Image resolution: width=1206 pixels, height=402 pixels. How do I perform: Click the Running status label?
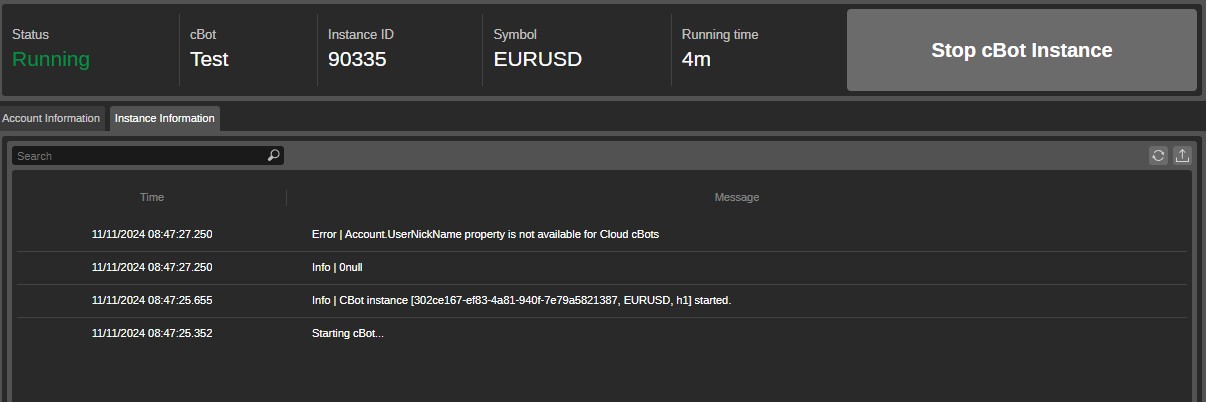coord(51,59)
